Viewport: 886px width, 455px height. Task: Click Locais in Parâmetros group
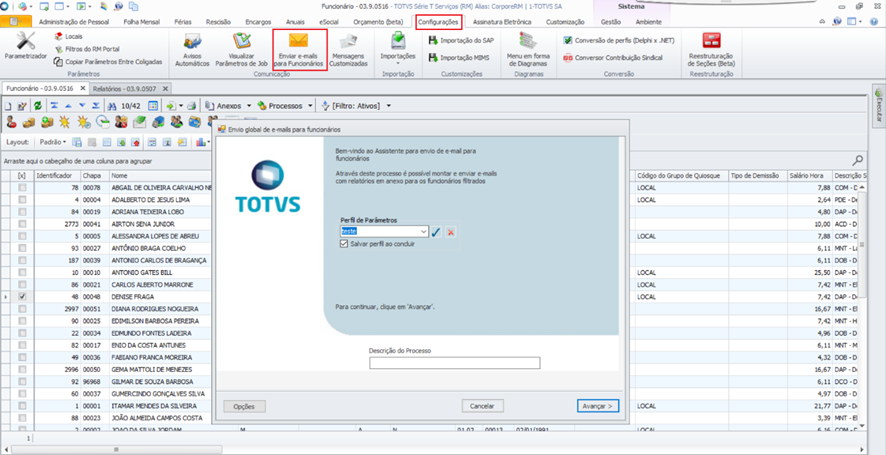pos(68,36)
